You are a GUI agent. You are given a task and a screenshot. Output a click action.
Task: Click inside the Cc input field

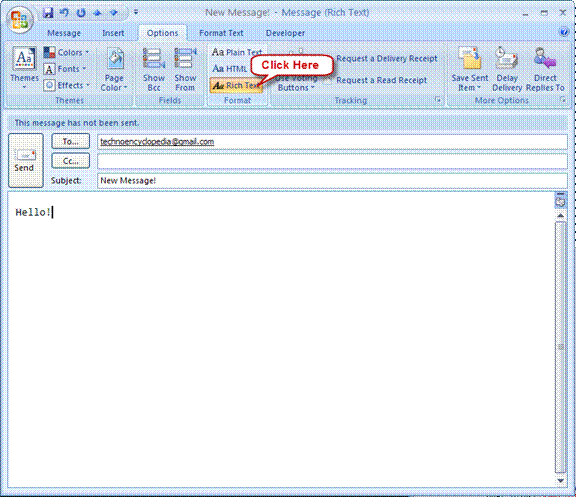[x=332, y=161]
